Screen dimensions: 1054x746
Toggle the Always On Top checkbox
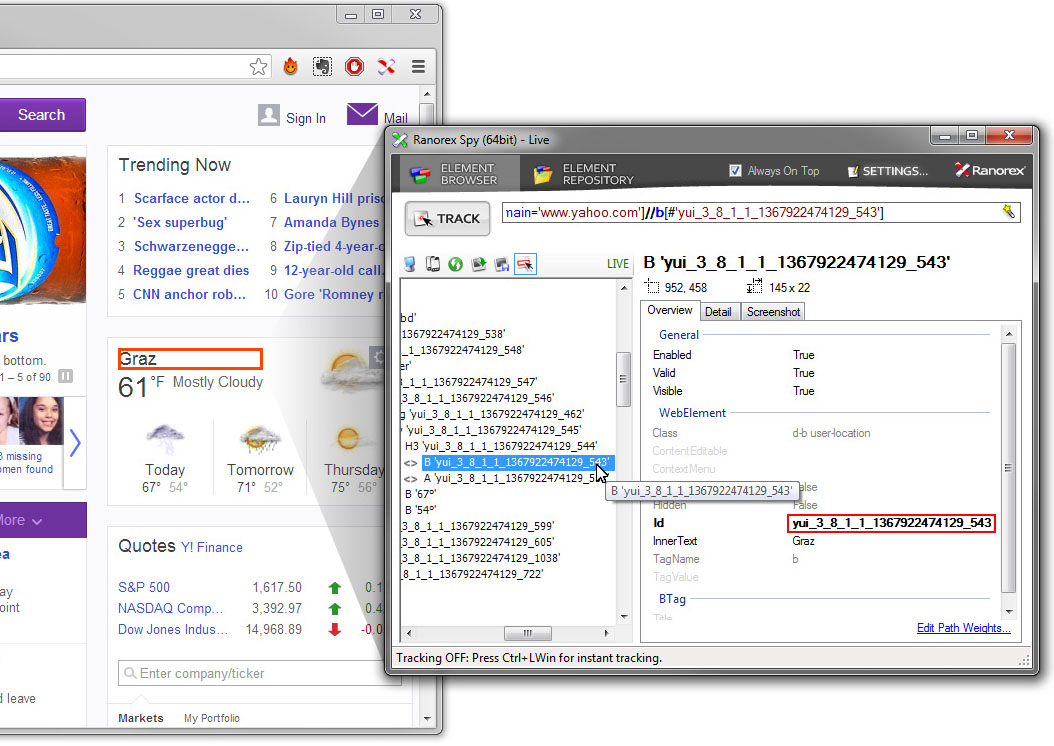[735, 171]
